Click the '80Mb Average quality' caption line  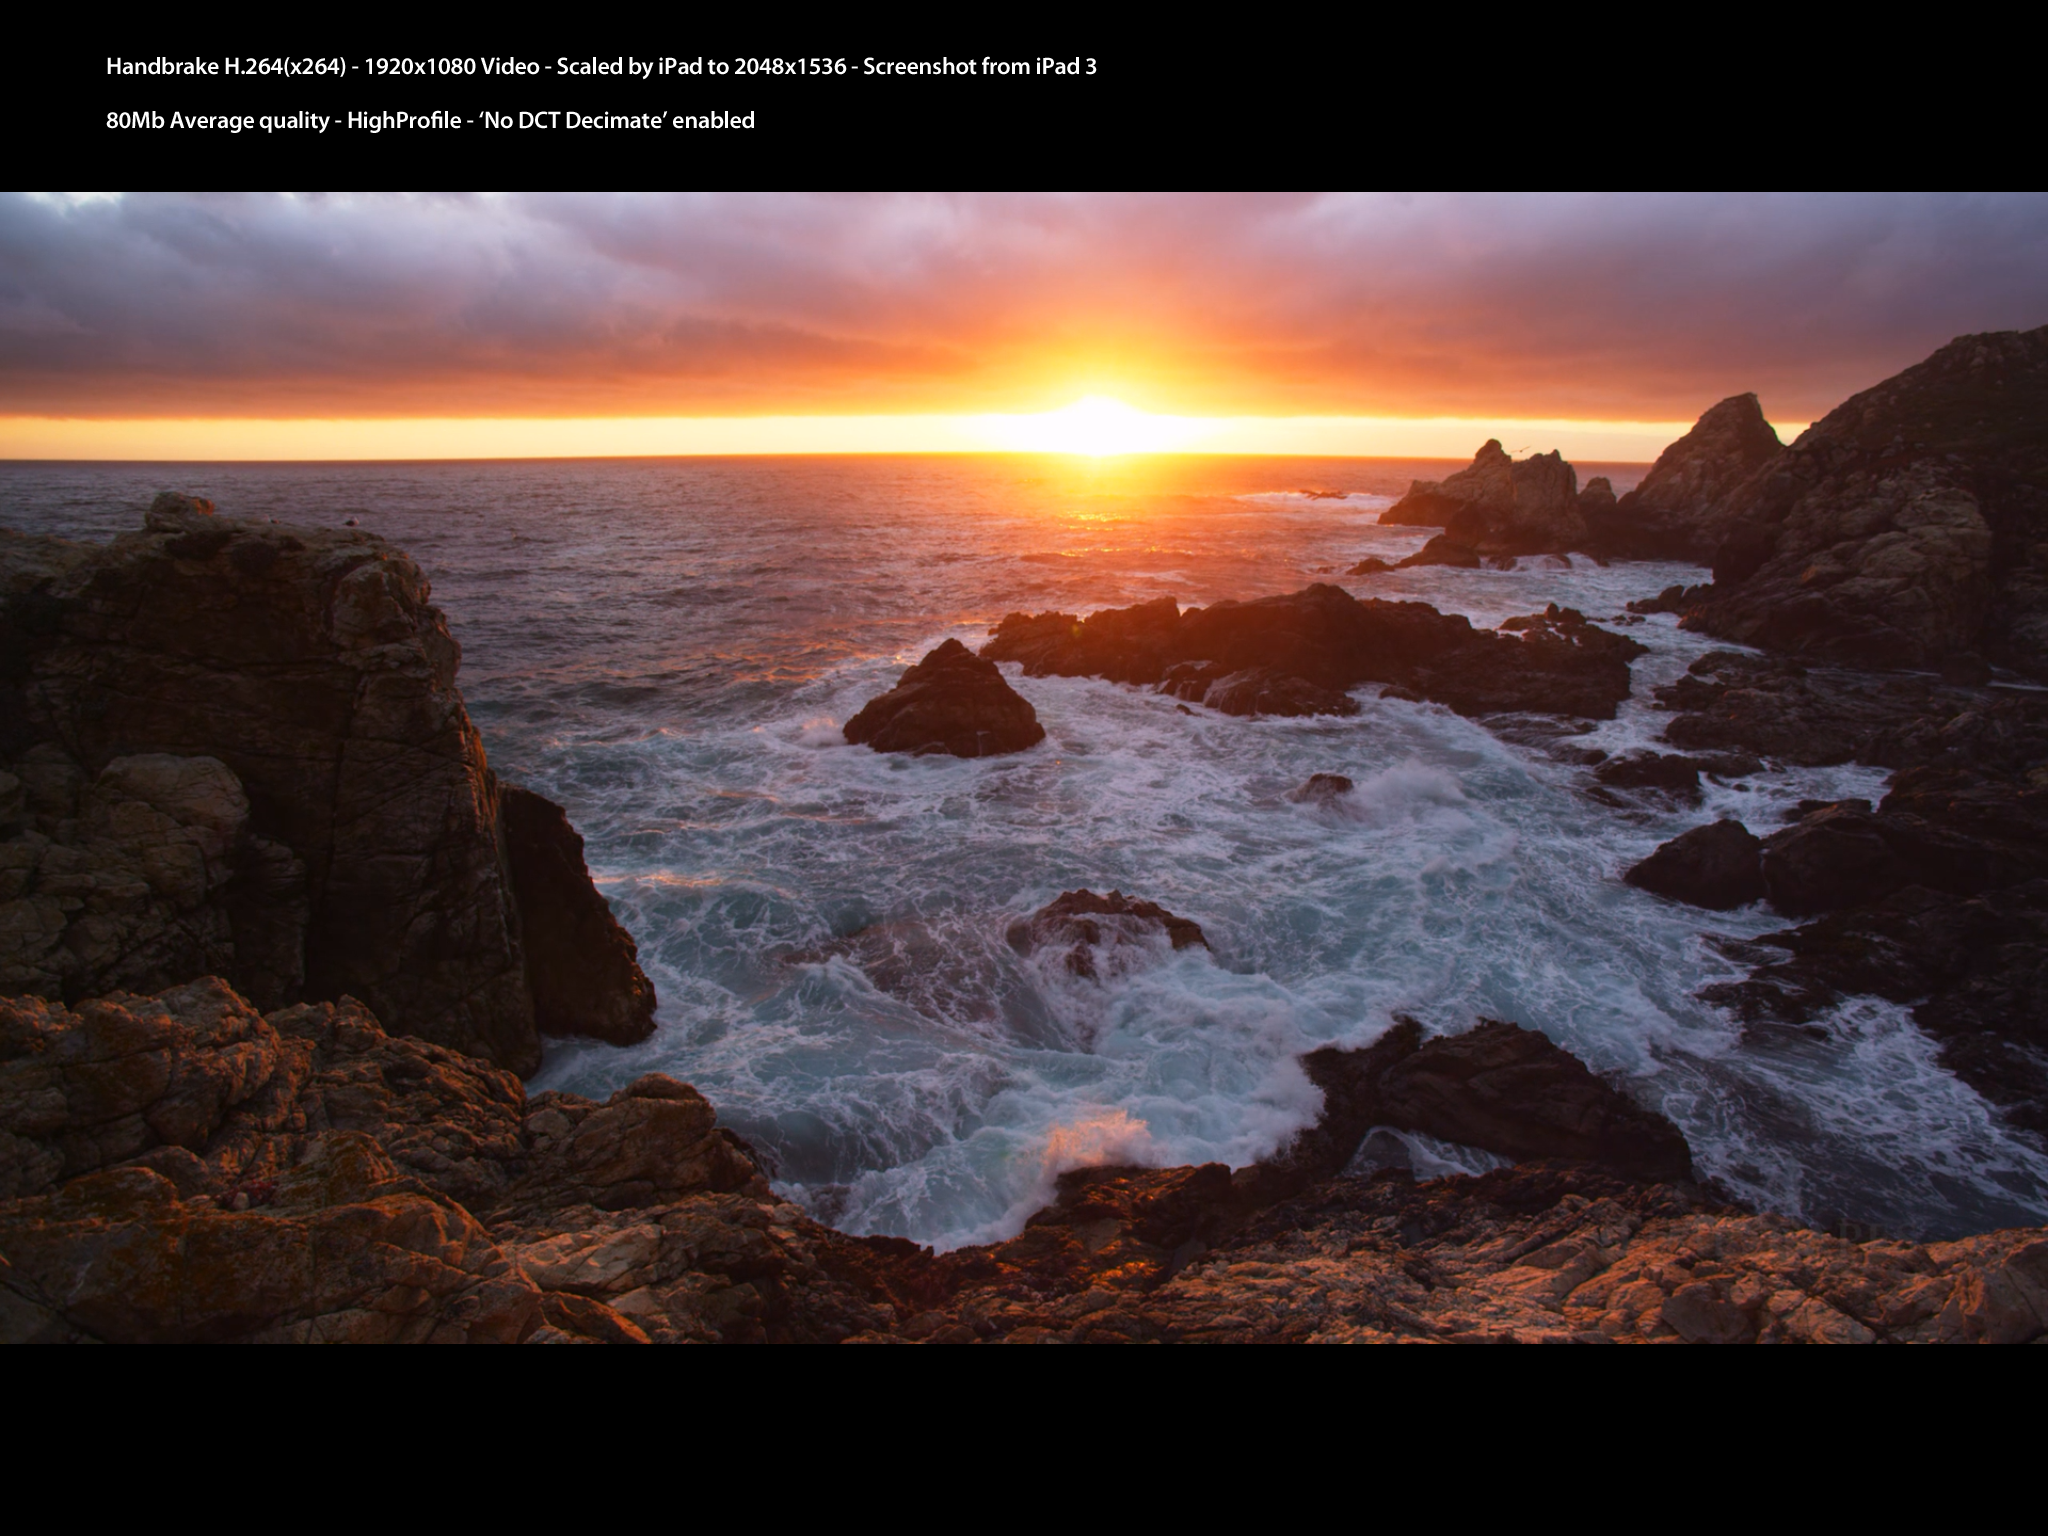click(218, 121)
